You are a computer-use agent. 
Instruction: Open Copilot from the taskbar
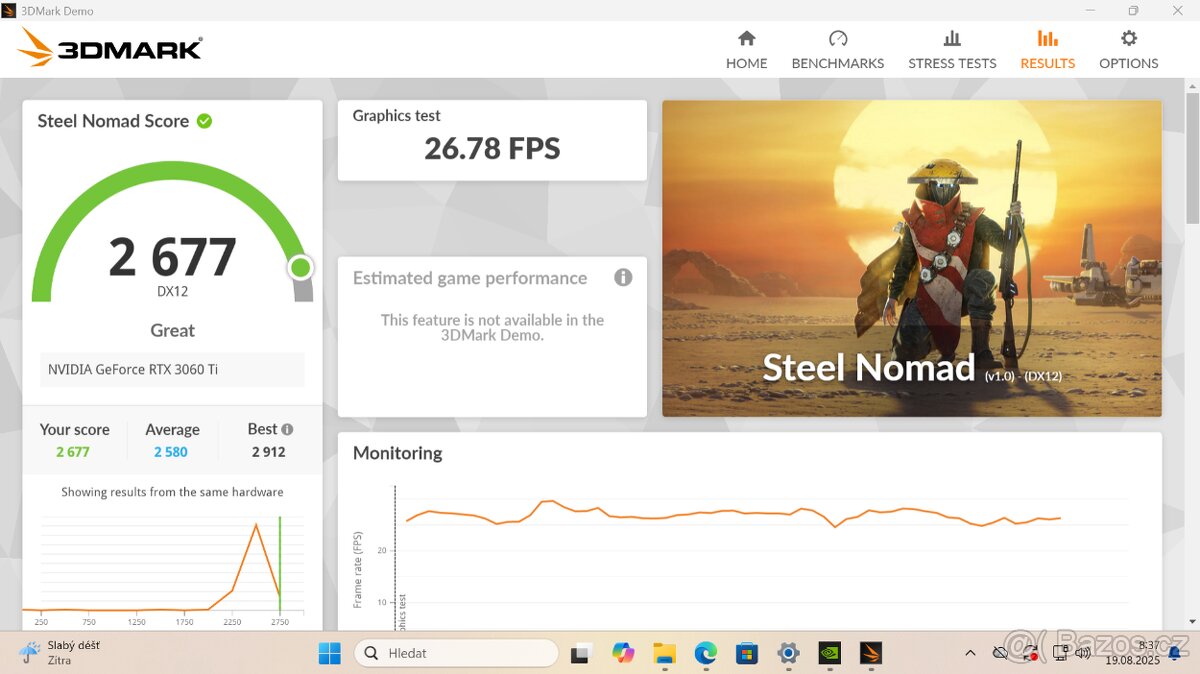pyautogui.click(x=623, y=653)
